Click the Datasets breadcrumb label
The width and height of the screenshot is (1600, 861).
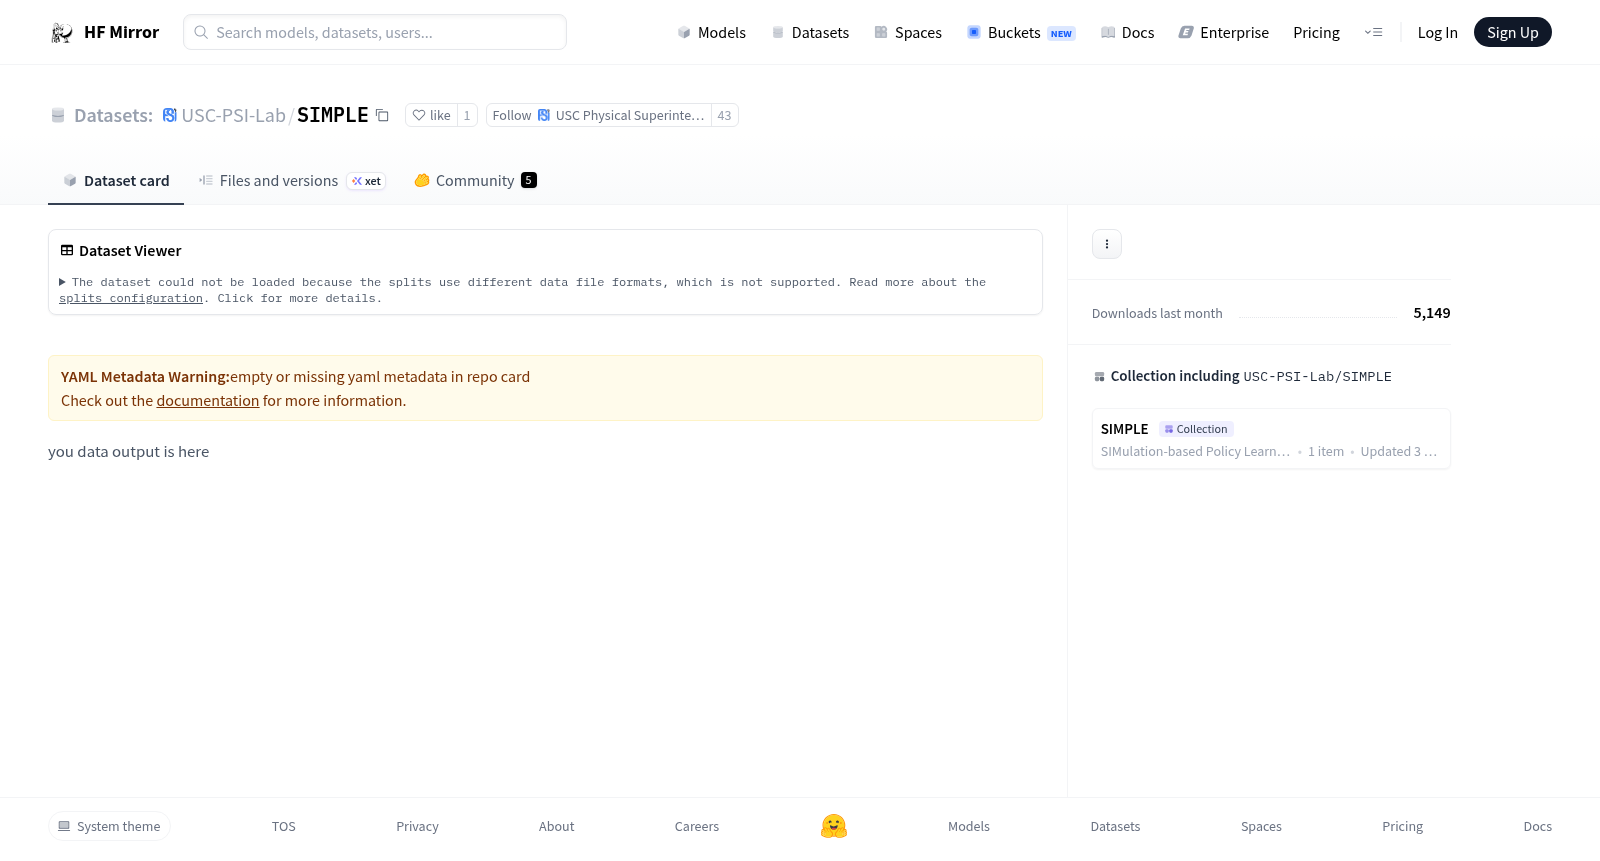113,115
